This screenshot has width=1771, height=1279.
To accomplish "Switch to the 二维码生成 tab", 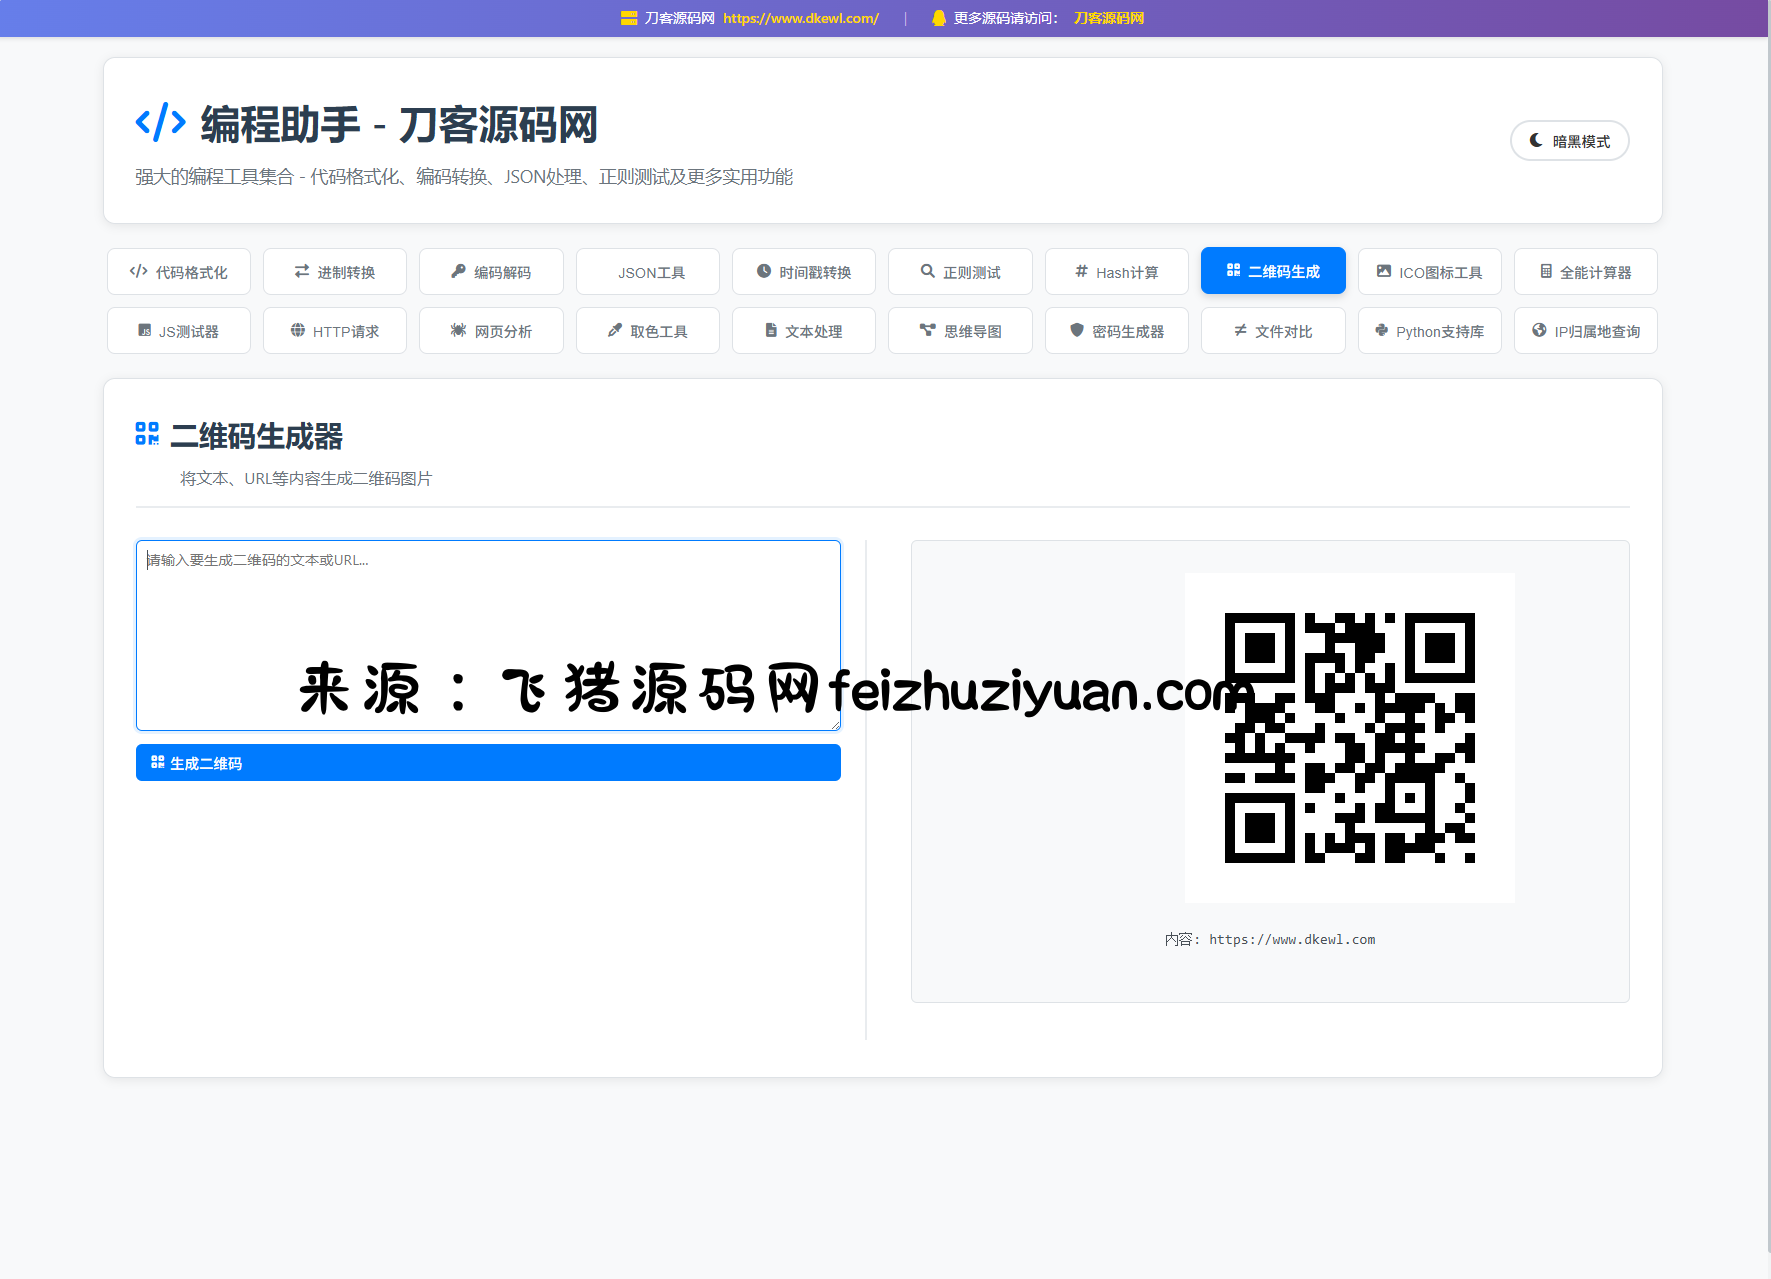I will 1273,271.
